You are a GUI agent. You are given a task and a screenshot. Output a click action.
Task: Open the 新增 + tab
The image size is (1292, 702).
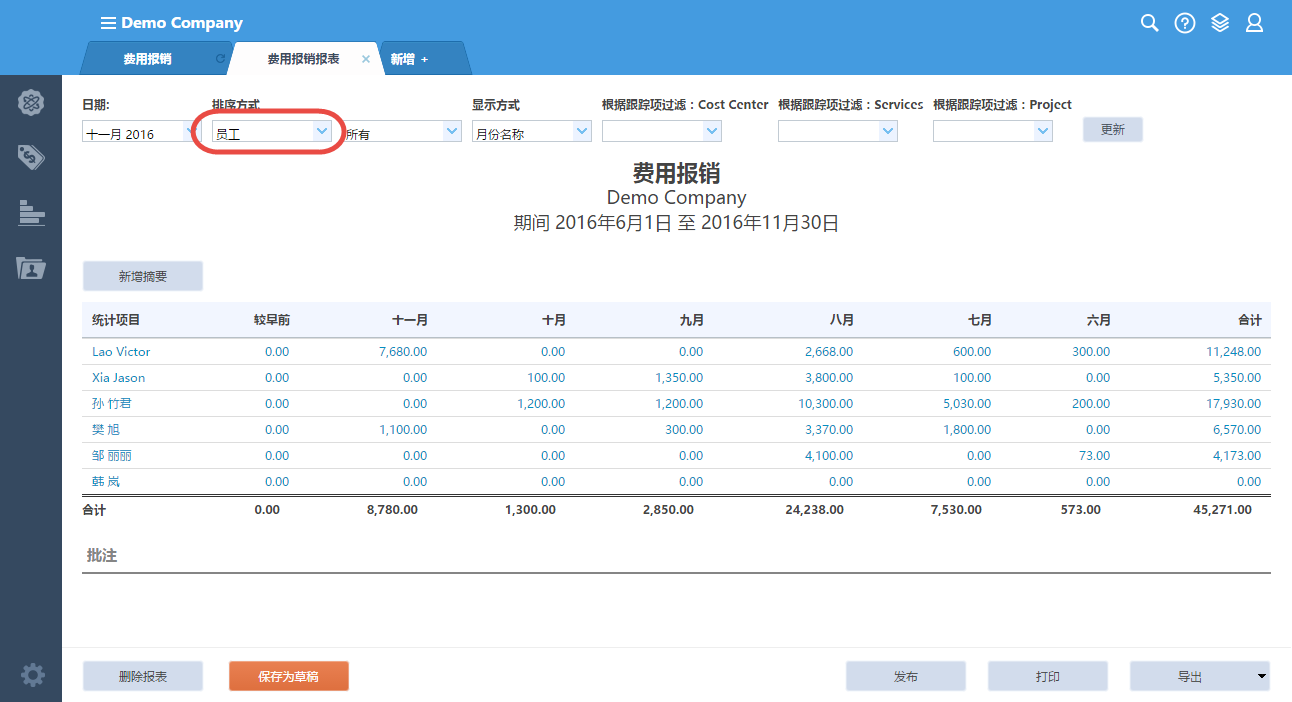coord(409,59)
